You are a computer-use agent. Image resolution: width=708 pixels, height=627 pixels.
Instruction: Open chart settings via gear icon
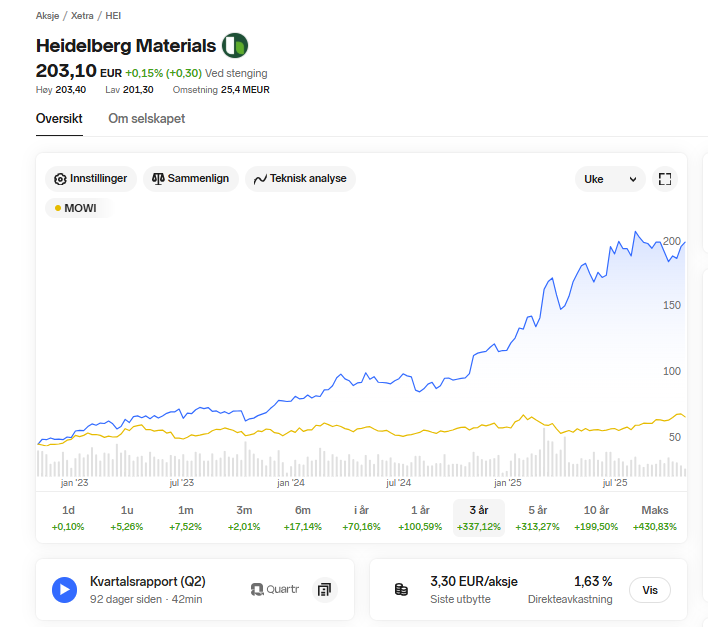click(x=60, y=179)
